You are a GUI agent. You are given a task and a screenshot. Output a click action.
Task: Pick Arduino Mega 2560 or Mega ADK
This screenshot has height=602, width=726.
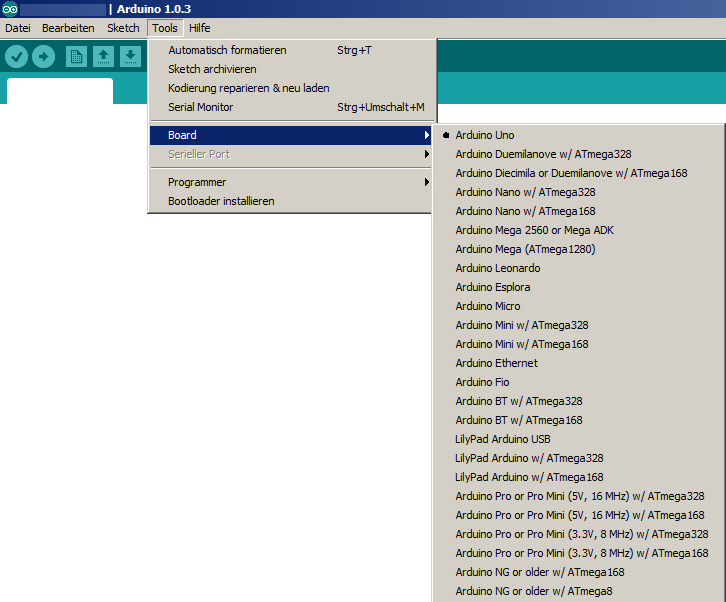tap(534, 230)
